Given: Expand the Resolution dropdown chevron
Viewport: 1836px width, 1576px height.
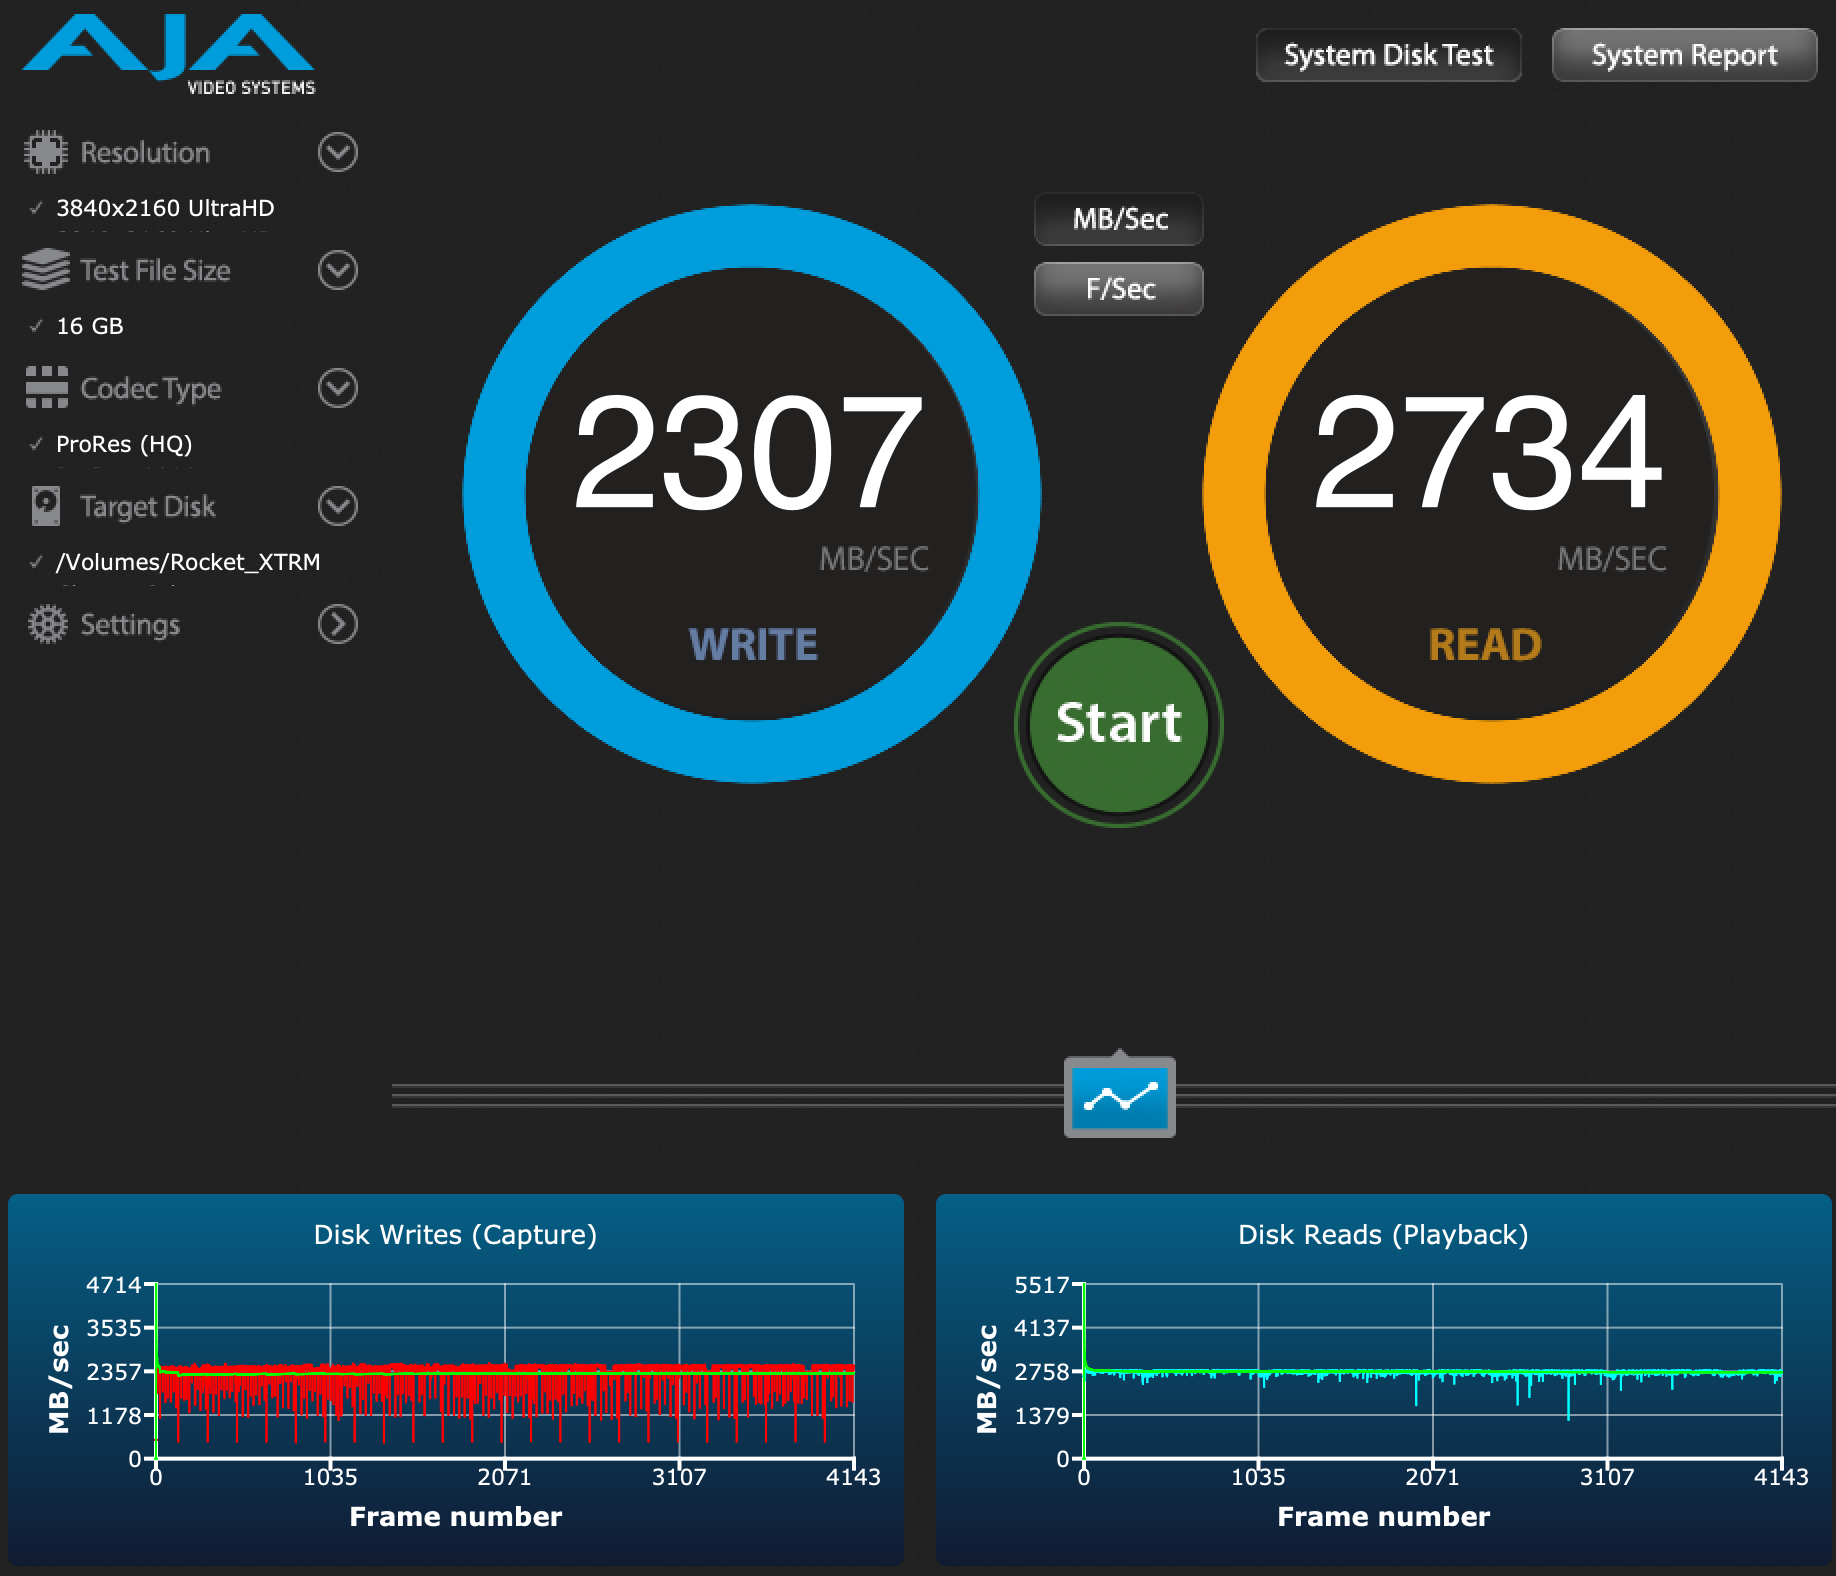Looking at the screenshot, I should click(337, 152).
